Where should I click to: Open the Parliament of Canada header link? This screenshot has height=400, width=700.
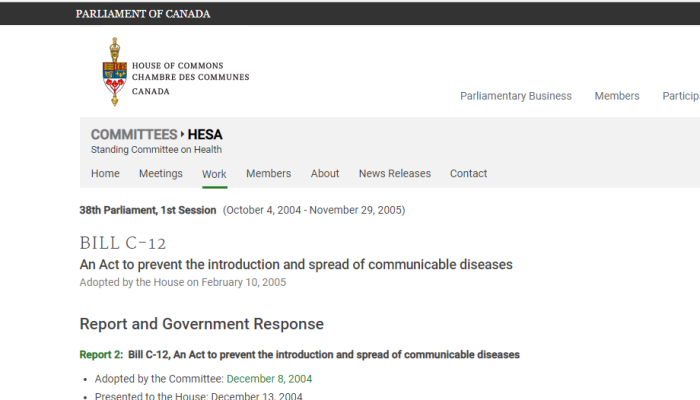(x=143, y=14)
